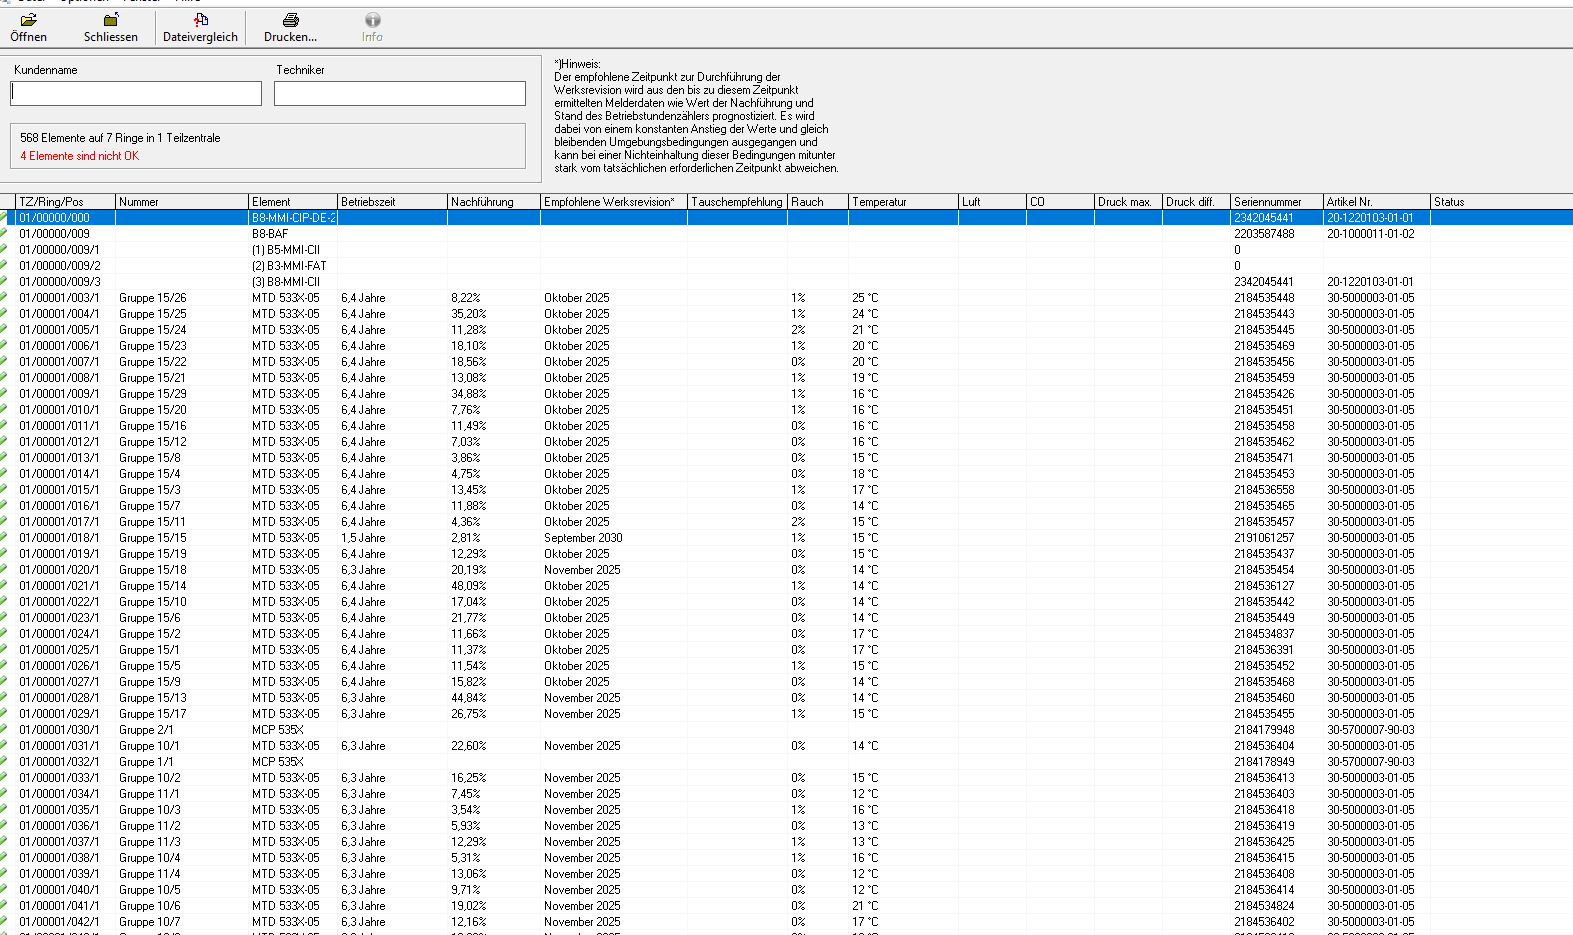Sort by CO column header
Image resolution: width=1573 pixels, height=935 pixels.
point(1061,202)
